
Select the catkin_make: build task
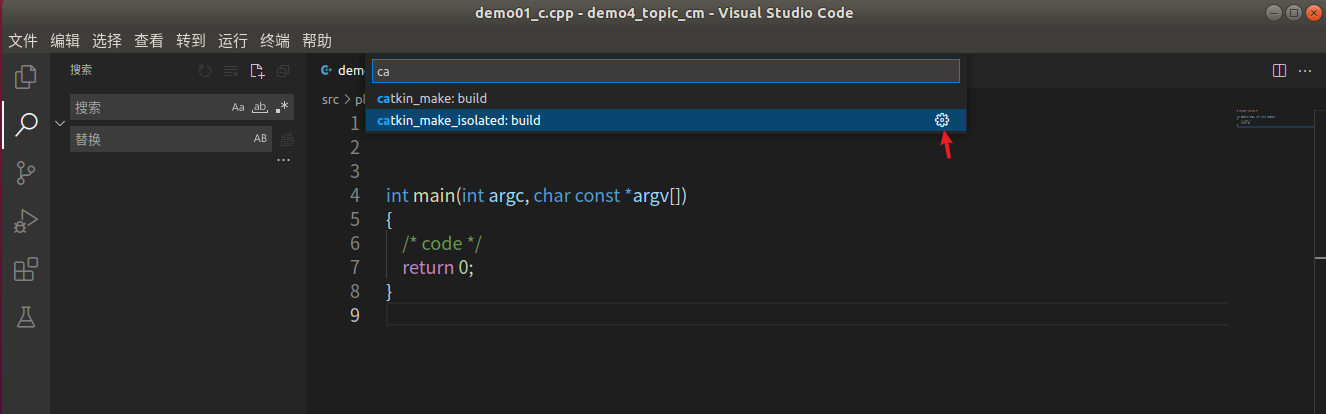coord(432,98)
